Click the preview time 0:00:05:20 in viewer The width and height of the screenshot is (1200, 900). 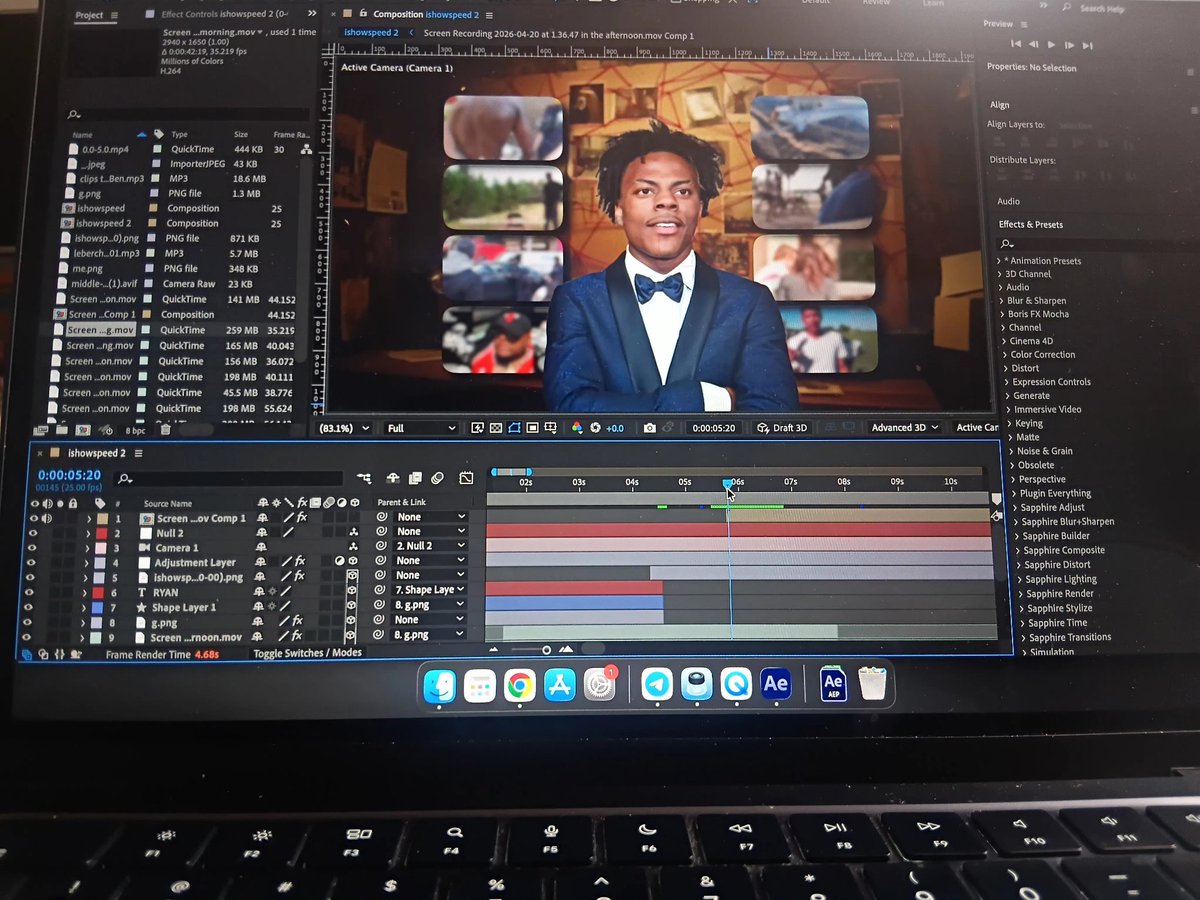point(713,428)
